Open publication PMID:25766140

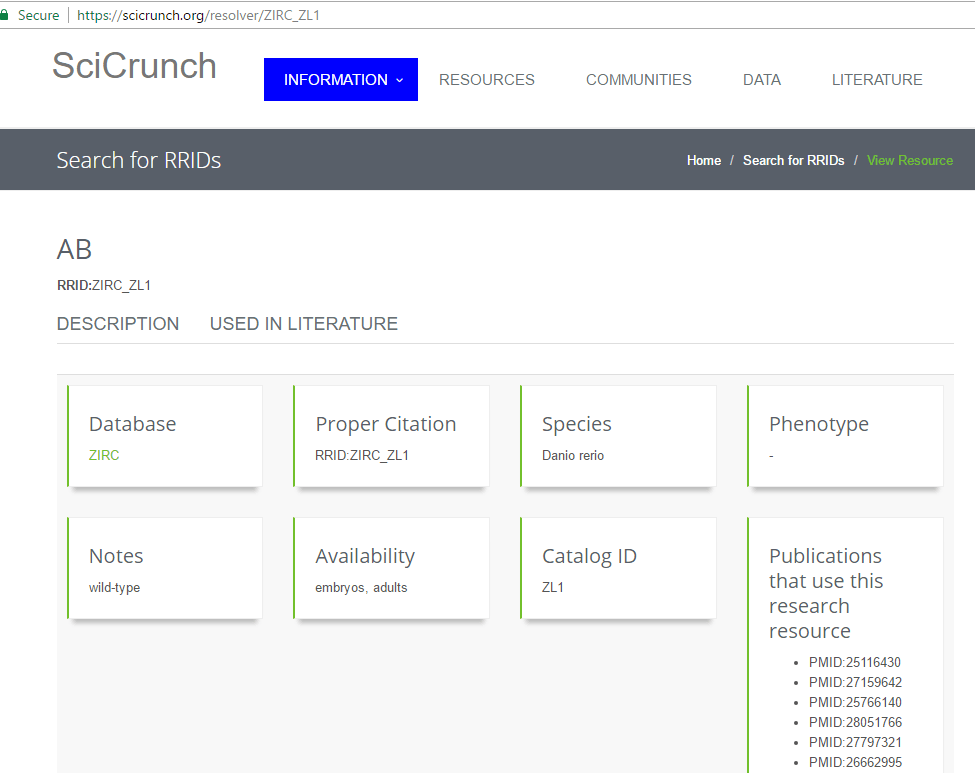click(855, 702)
